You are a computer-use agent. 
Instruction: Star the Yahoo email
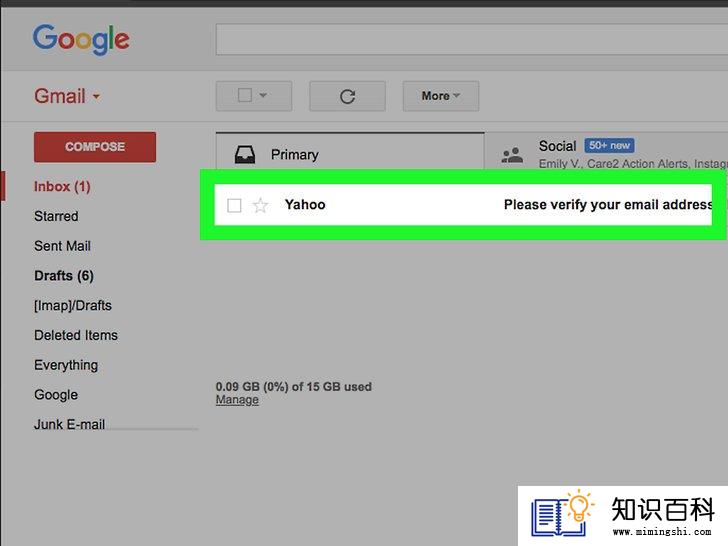click(x=260, y=205)
